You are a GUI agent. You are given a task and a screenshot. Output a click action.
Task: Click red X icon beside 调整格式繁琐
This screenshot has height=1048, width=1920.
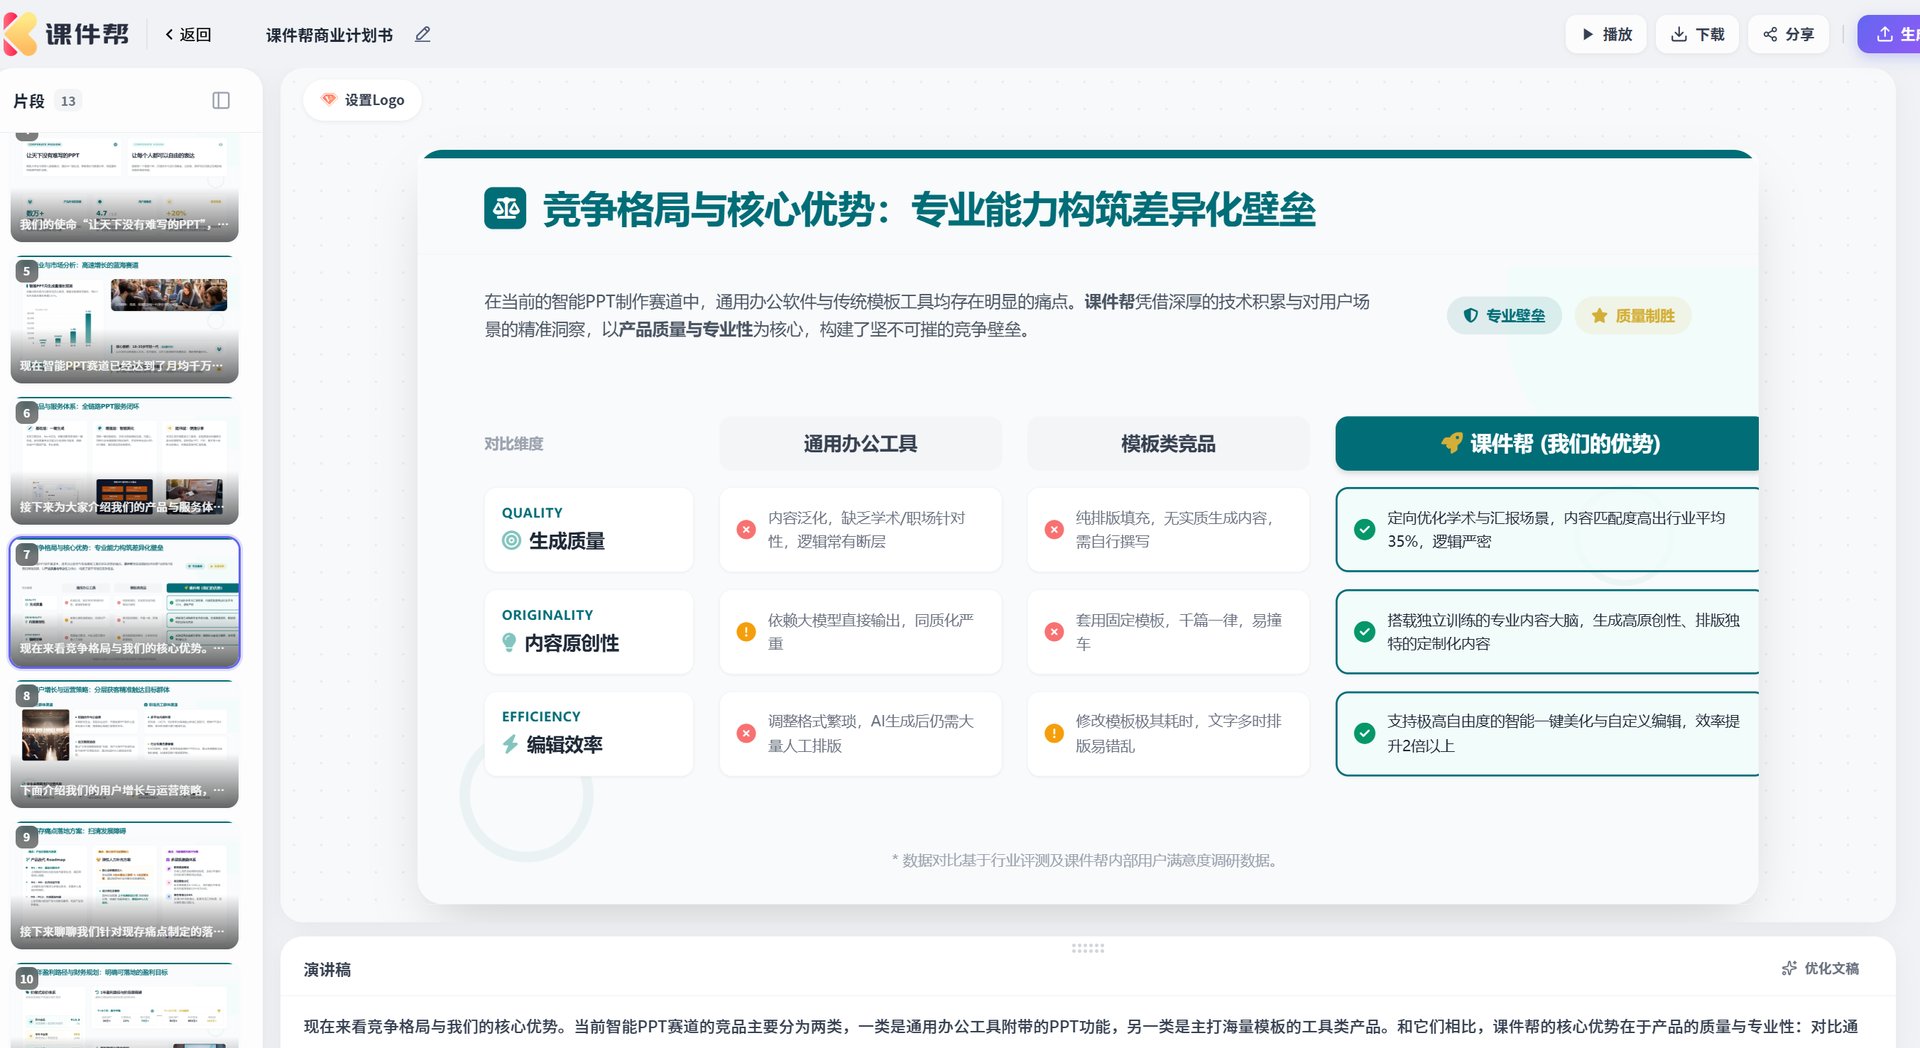coord(746,733)
